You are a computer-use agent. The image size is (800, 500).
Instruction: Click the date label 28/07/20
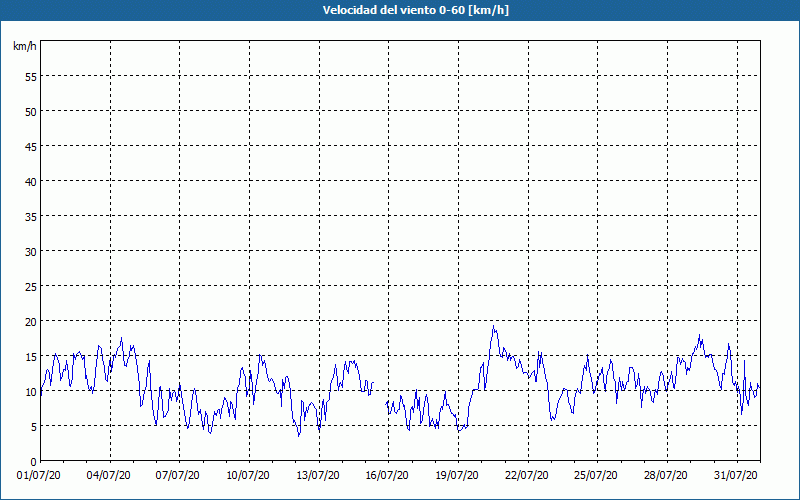665,476
